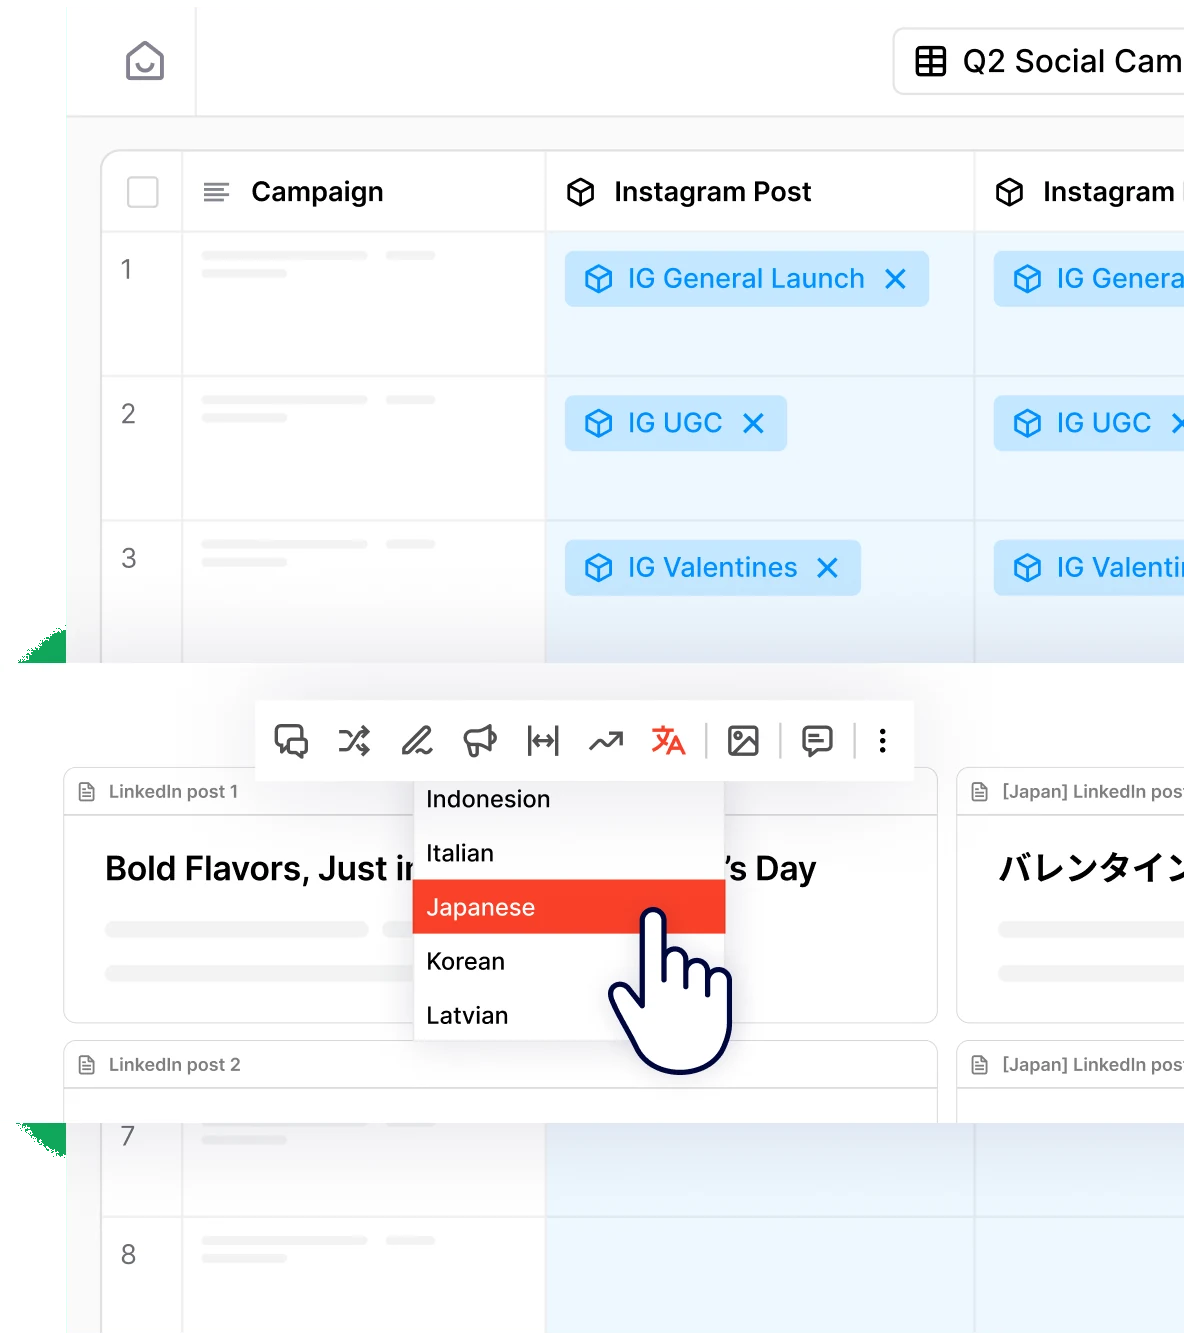Choose Indonesion from language list
Viewport: 1184px width, 1340px height.
[569, 799]
